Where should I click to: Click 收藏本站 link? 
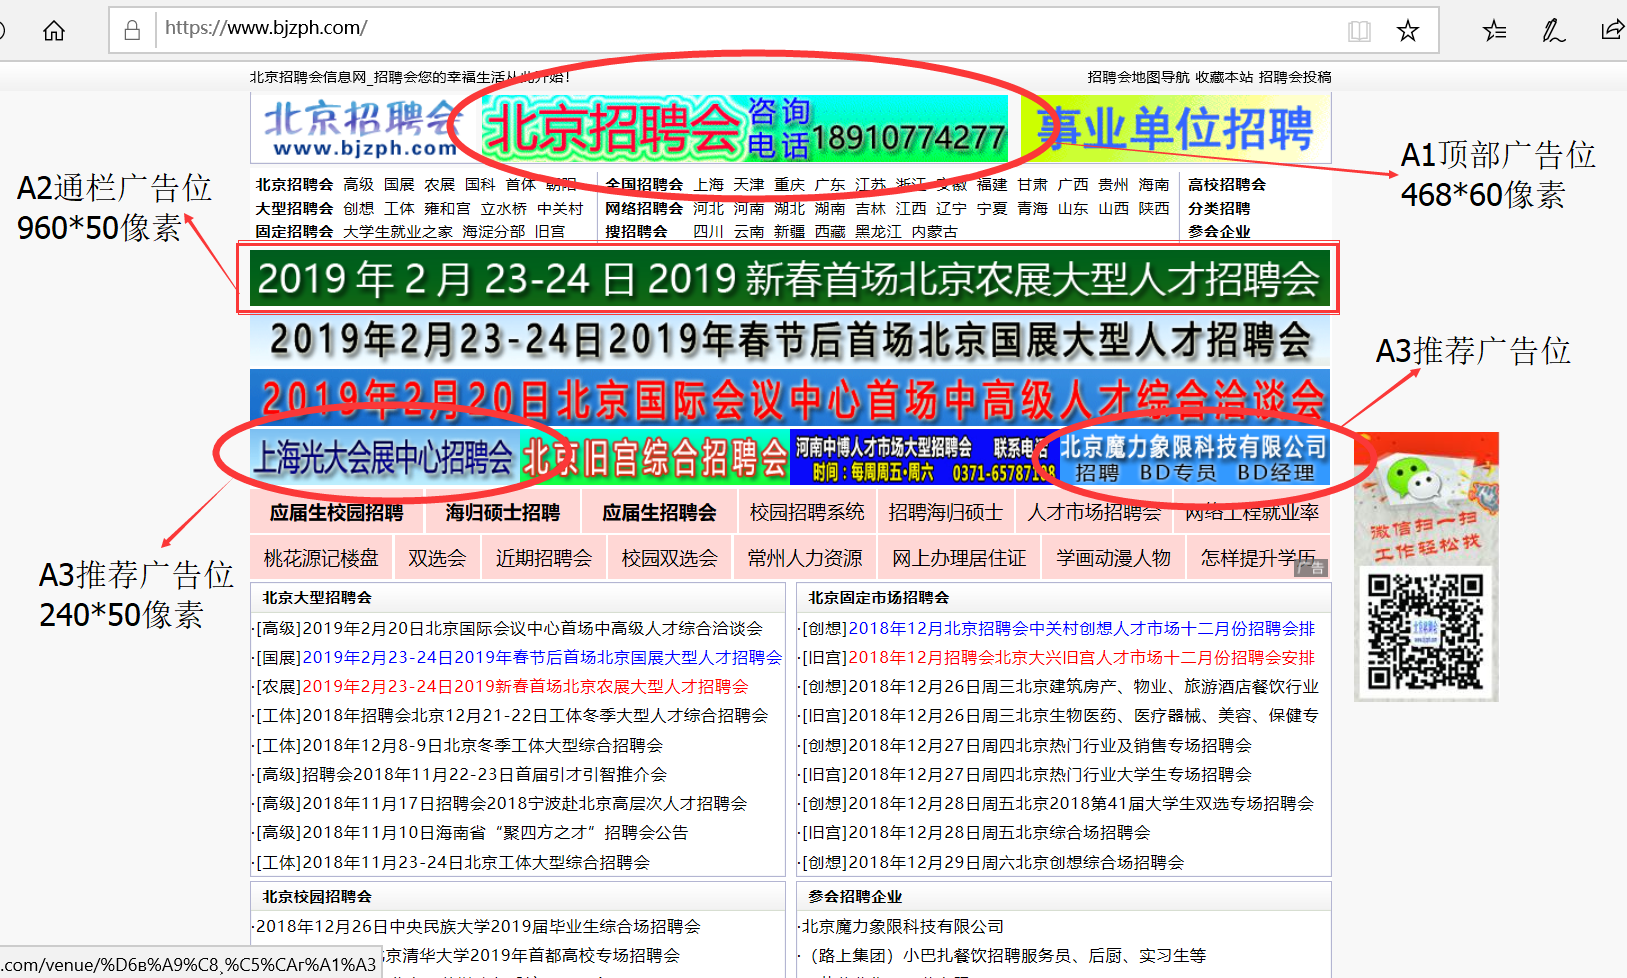tap(1224, 77)
